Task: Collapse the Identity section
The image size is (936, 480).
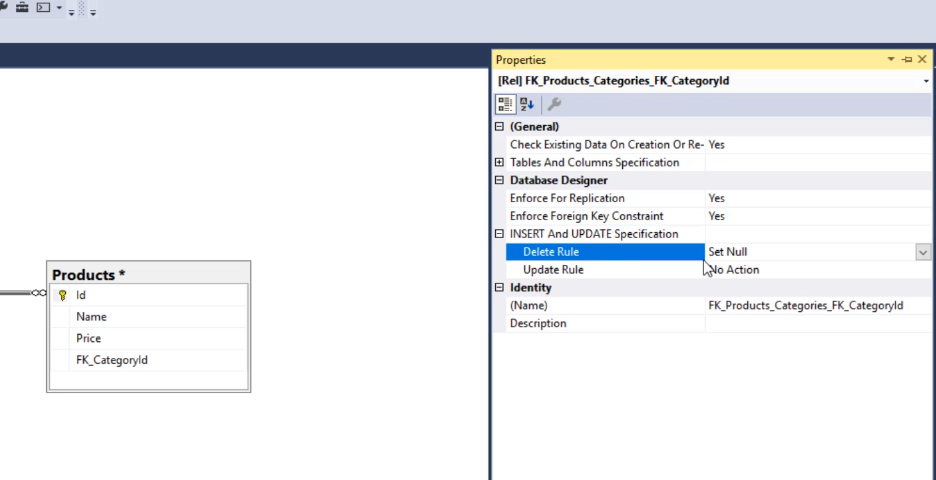Action: click(500, 288)
